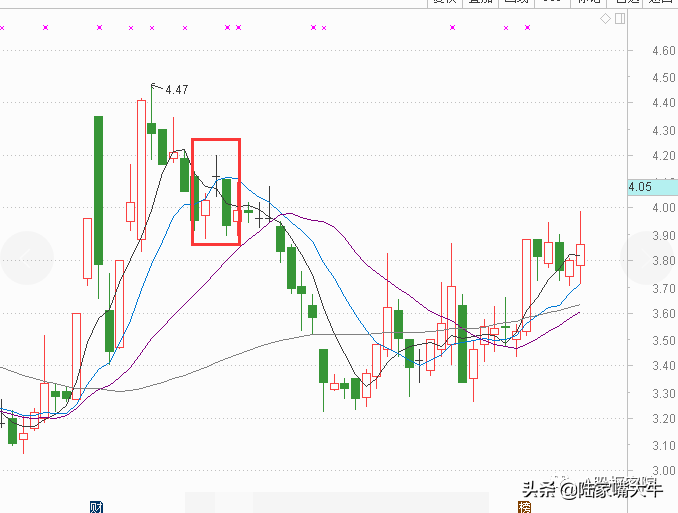This screenshot has height=513, width=678.
Task: Click the 4.40 price axis label
Action: point(663,103)
